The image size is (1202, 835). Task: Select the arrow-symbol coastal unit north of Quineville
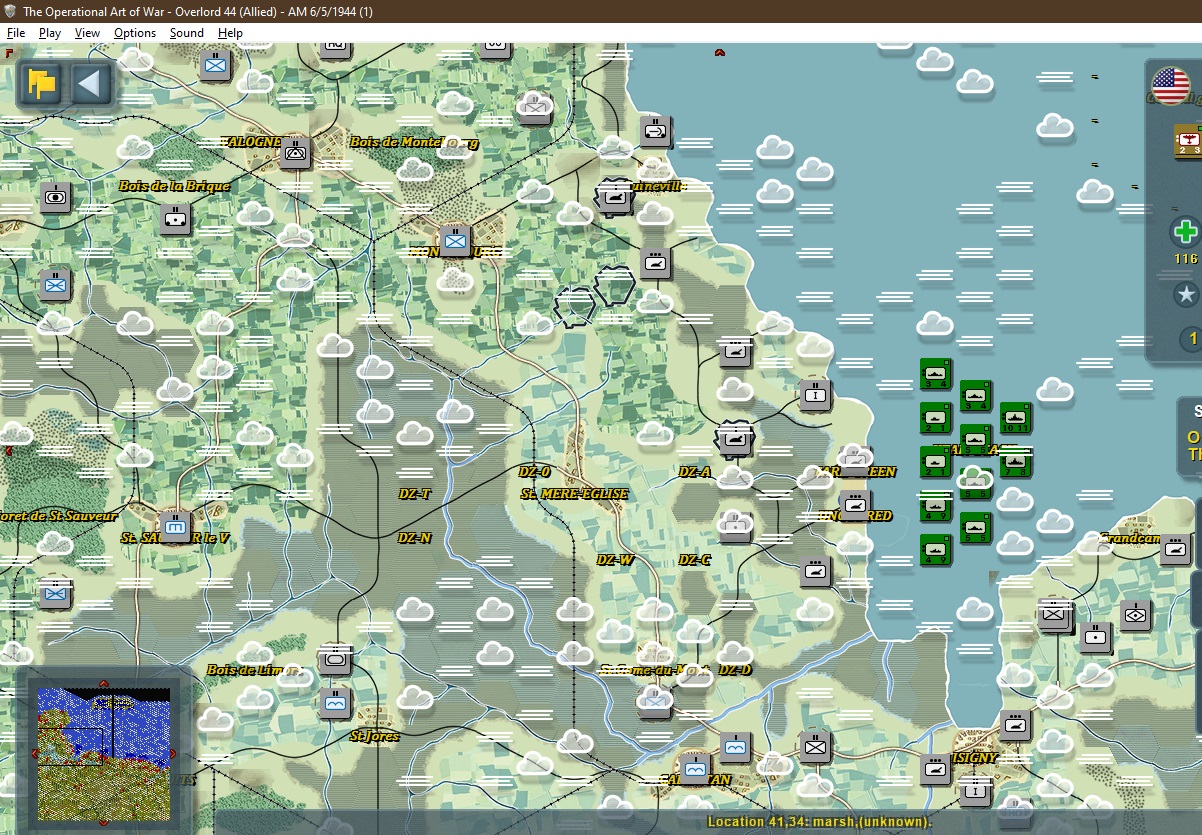tap(655, 130)
